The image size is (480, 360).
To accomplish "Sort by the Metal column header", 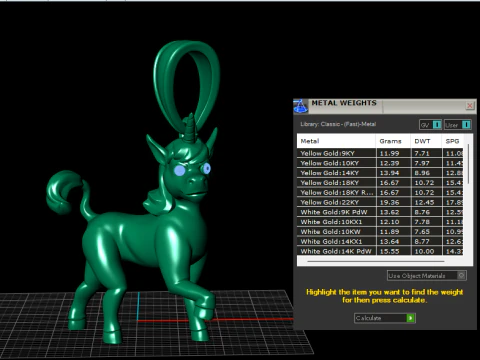I will click(336, 141).
